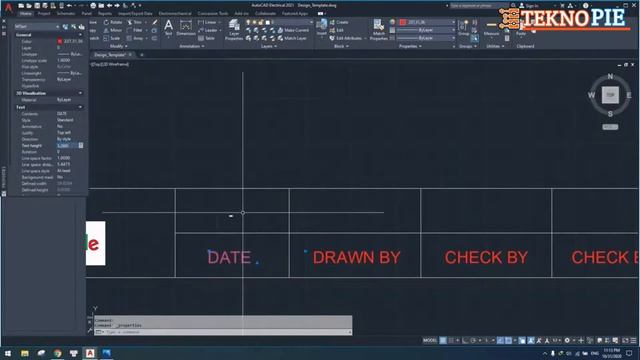
Task: Open the Import/Export Data ribbon tab
Action: (135, 13)
